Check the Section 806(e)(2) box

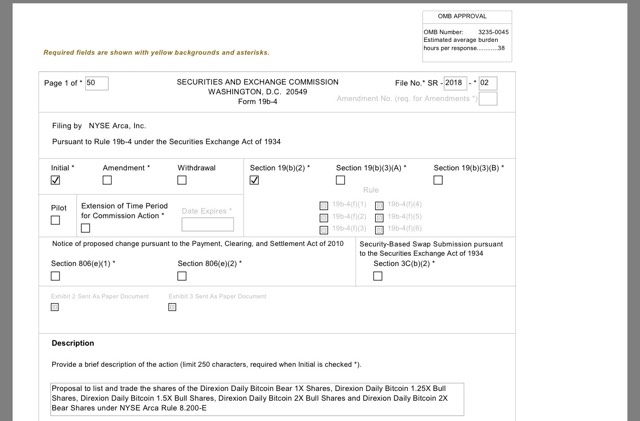[182, 276]
